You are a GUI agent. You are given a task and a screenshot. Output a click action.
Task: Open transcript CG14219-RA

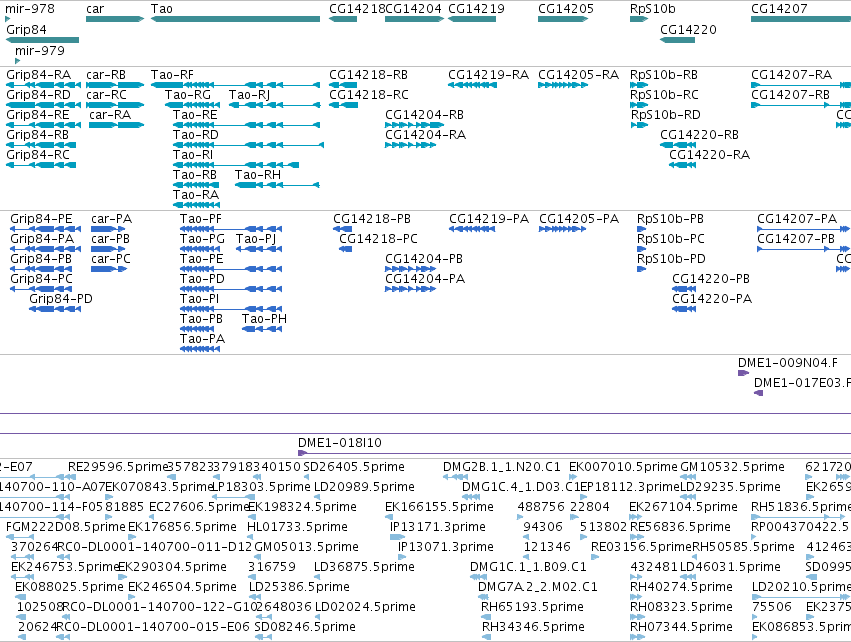(472, 85)
